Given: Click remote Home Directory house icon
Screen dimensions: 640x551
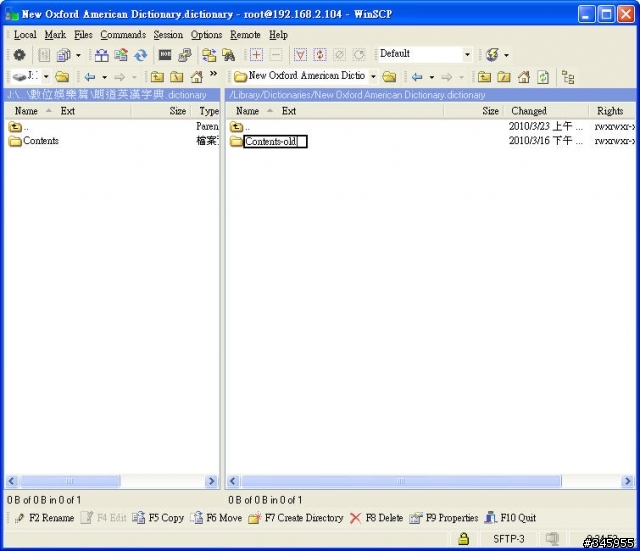Looking at the screenshot, I should pyautogui.click(x=524, y=77).
